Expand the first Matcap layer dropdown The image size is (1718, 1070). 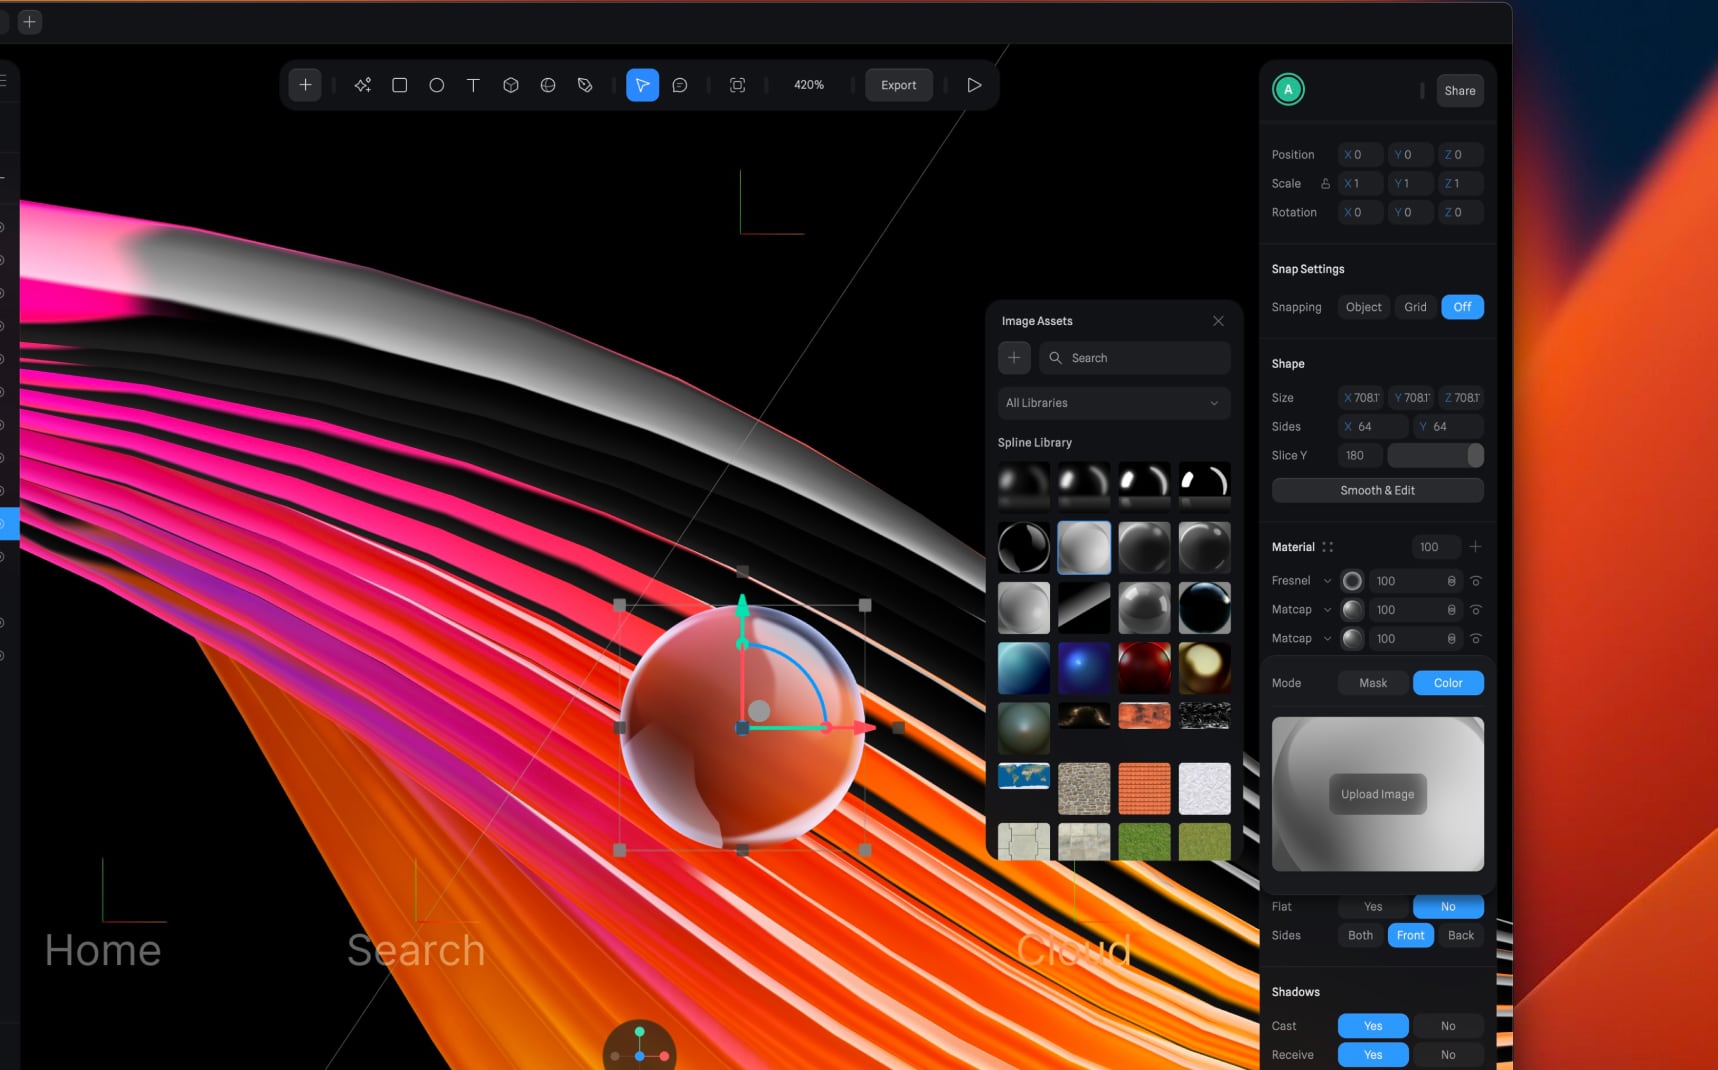1327,609
